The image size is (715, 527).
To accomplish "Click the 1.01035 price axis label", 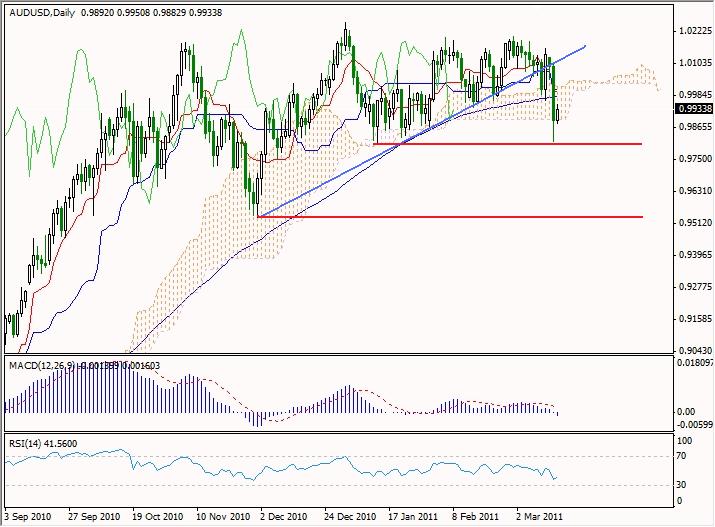I will click(695, 62).
